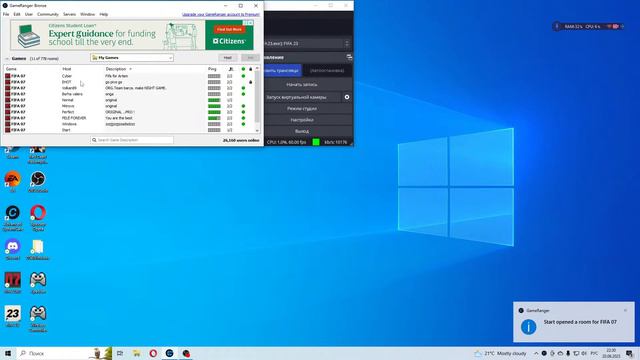Click OBS studio mode button
This screenshot has width=640, height=360.
(308, 109)
